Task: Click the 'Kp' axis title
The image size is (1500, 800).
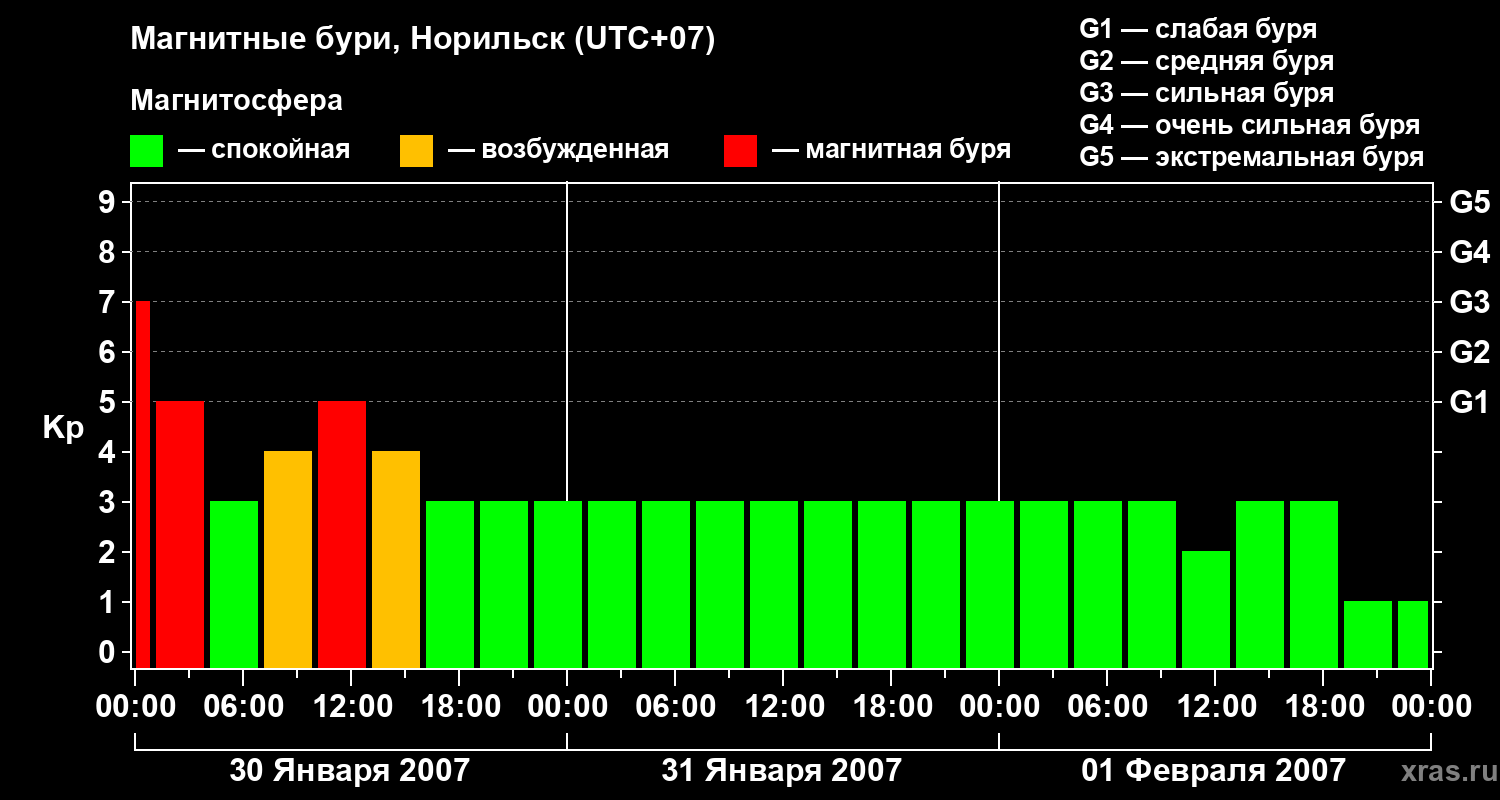Action: click(63, 428)
